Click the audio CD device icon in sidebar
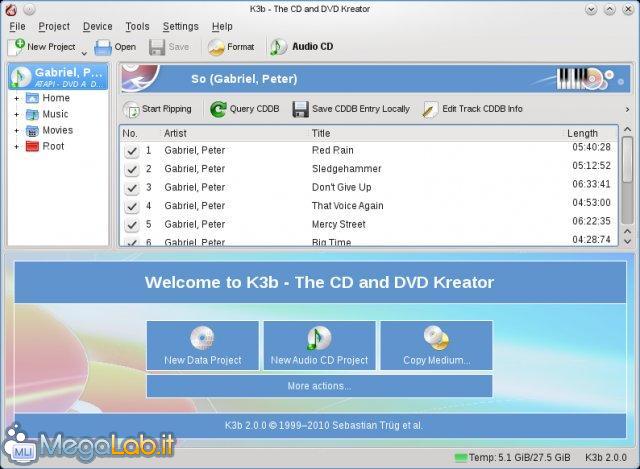 [21, 76]
